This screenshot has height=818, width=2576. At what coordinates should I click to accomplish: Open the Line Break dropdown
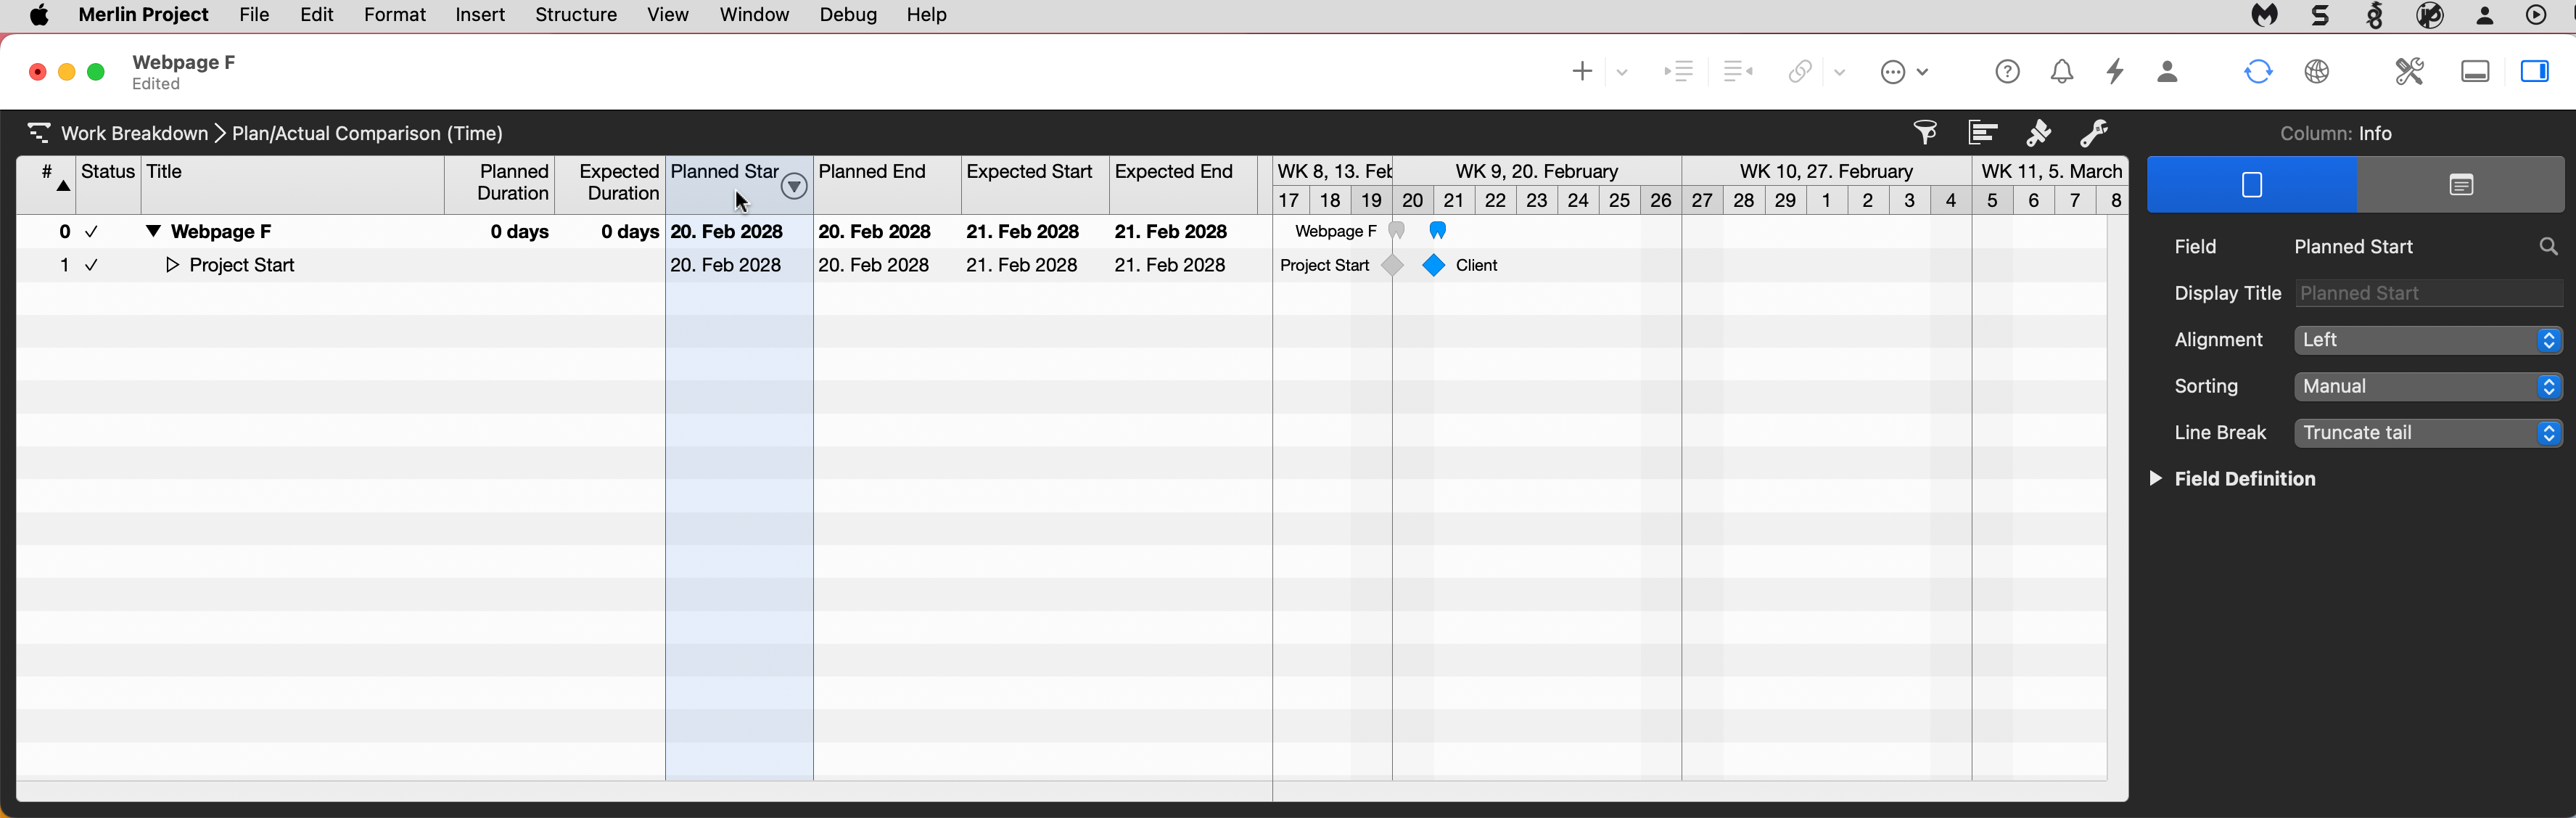click(x=2428, y=433)
